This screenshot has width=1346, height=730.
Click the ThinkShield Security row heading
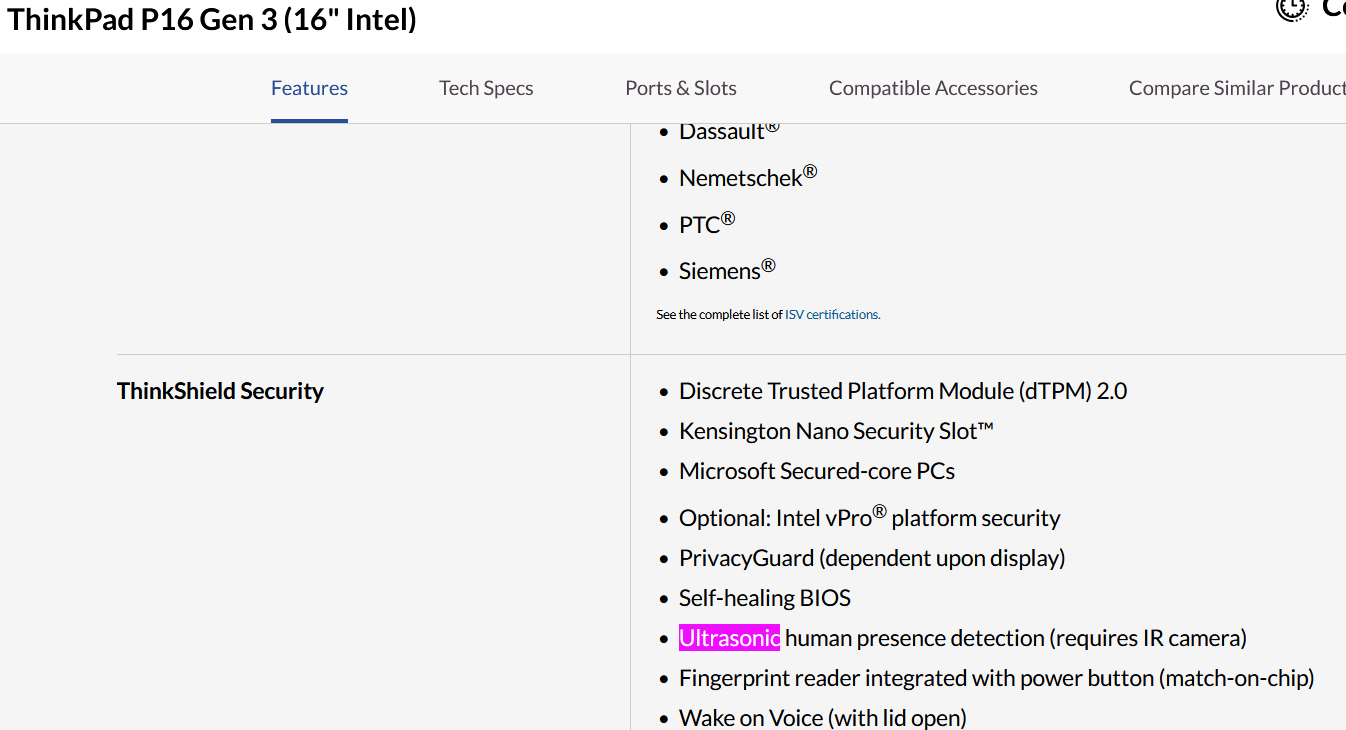click(220, 391)
